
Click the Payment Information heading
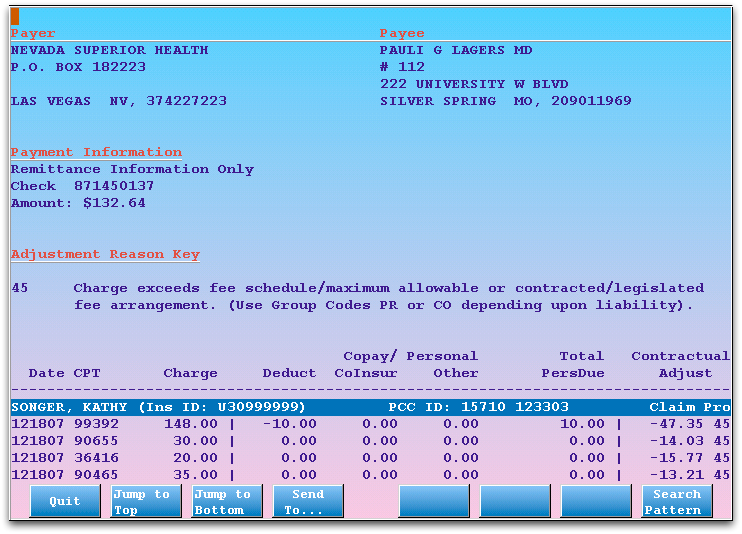point(96,152)
